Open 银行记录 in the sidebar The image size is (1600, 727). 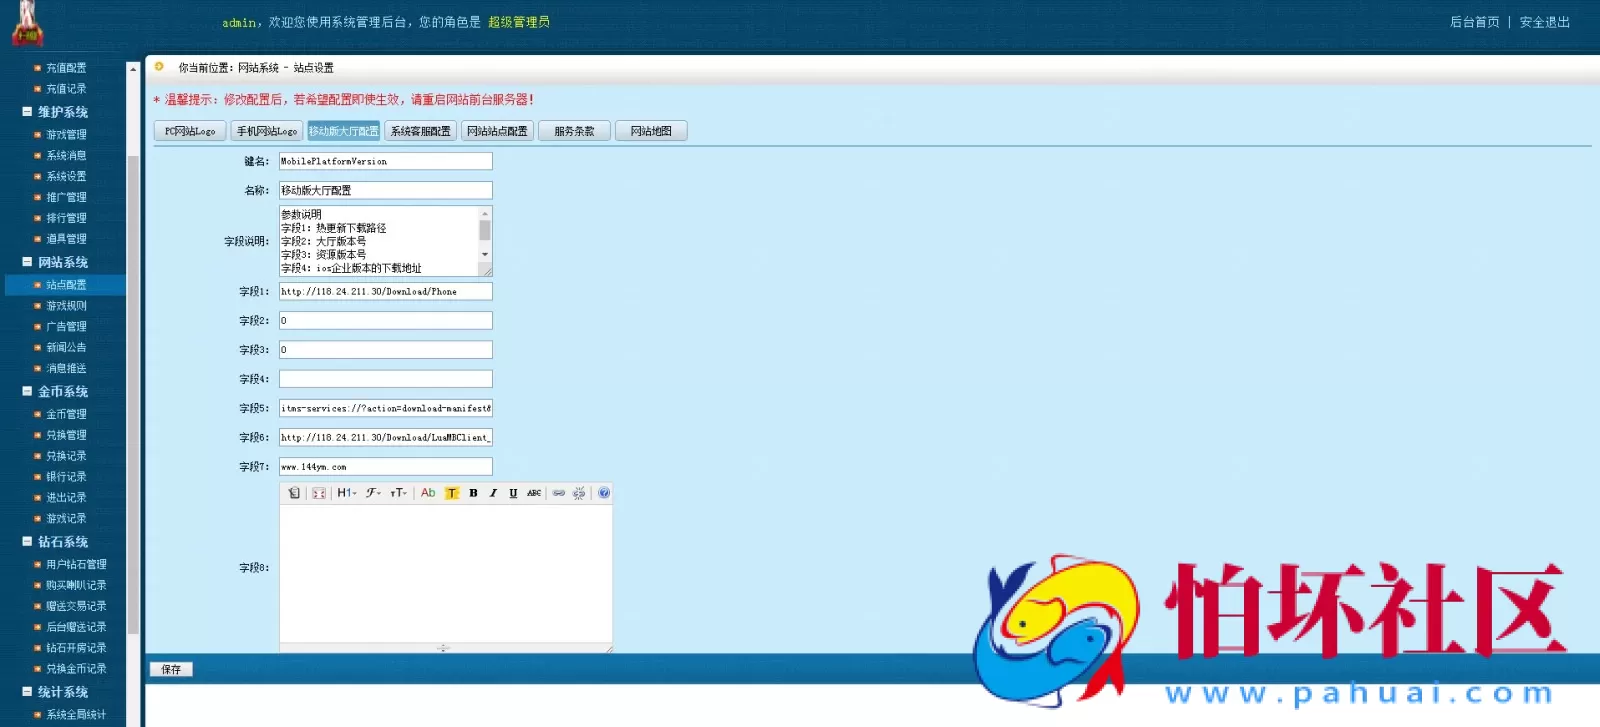point(66,477)
